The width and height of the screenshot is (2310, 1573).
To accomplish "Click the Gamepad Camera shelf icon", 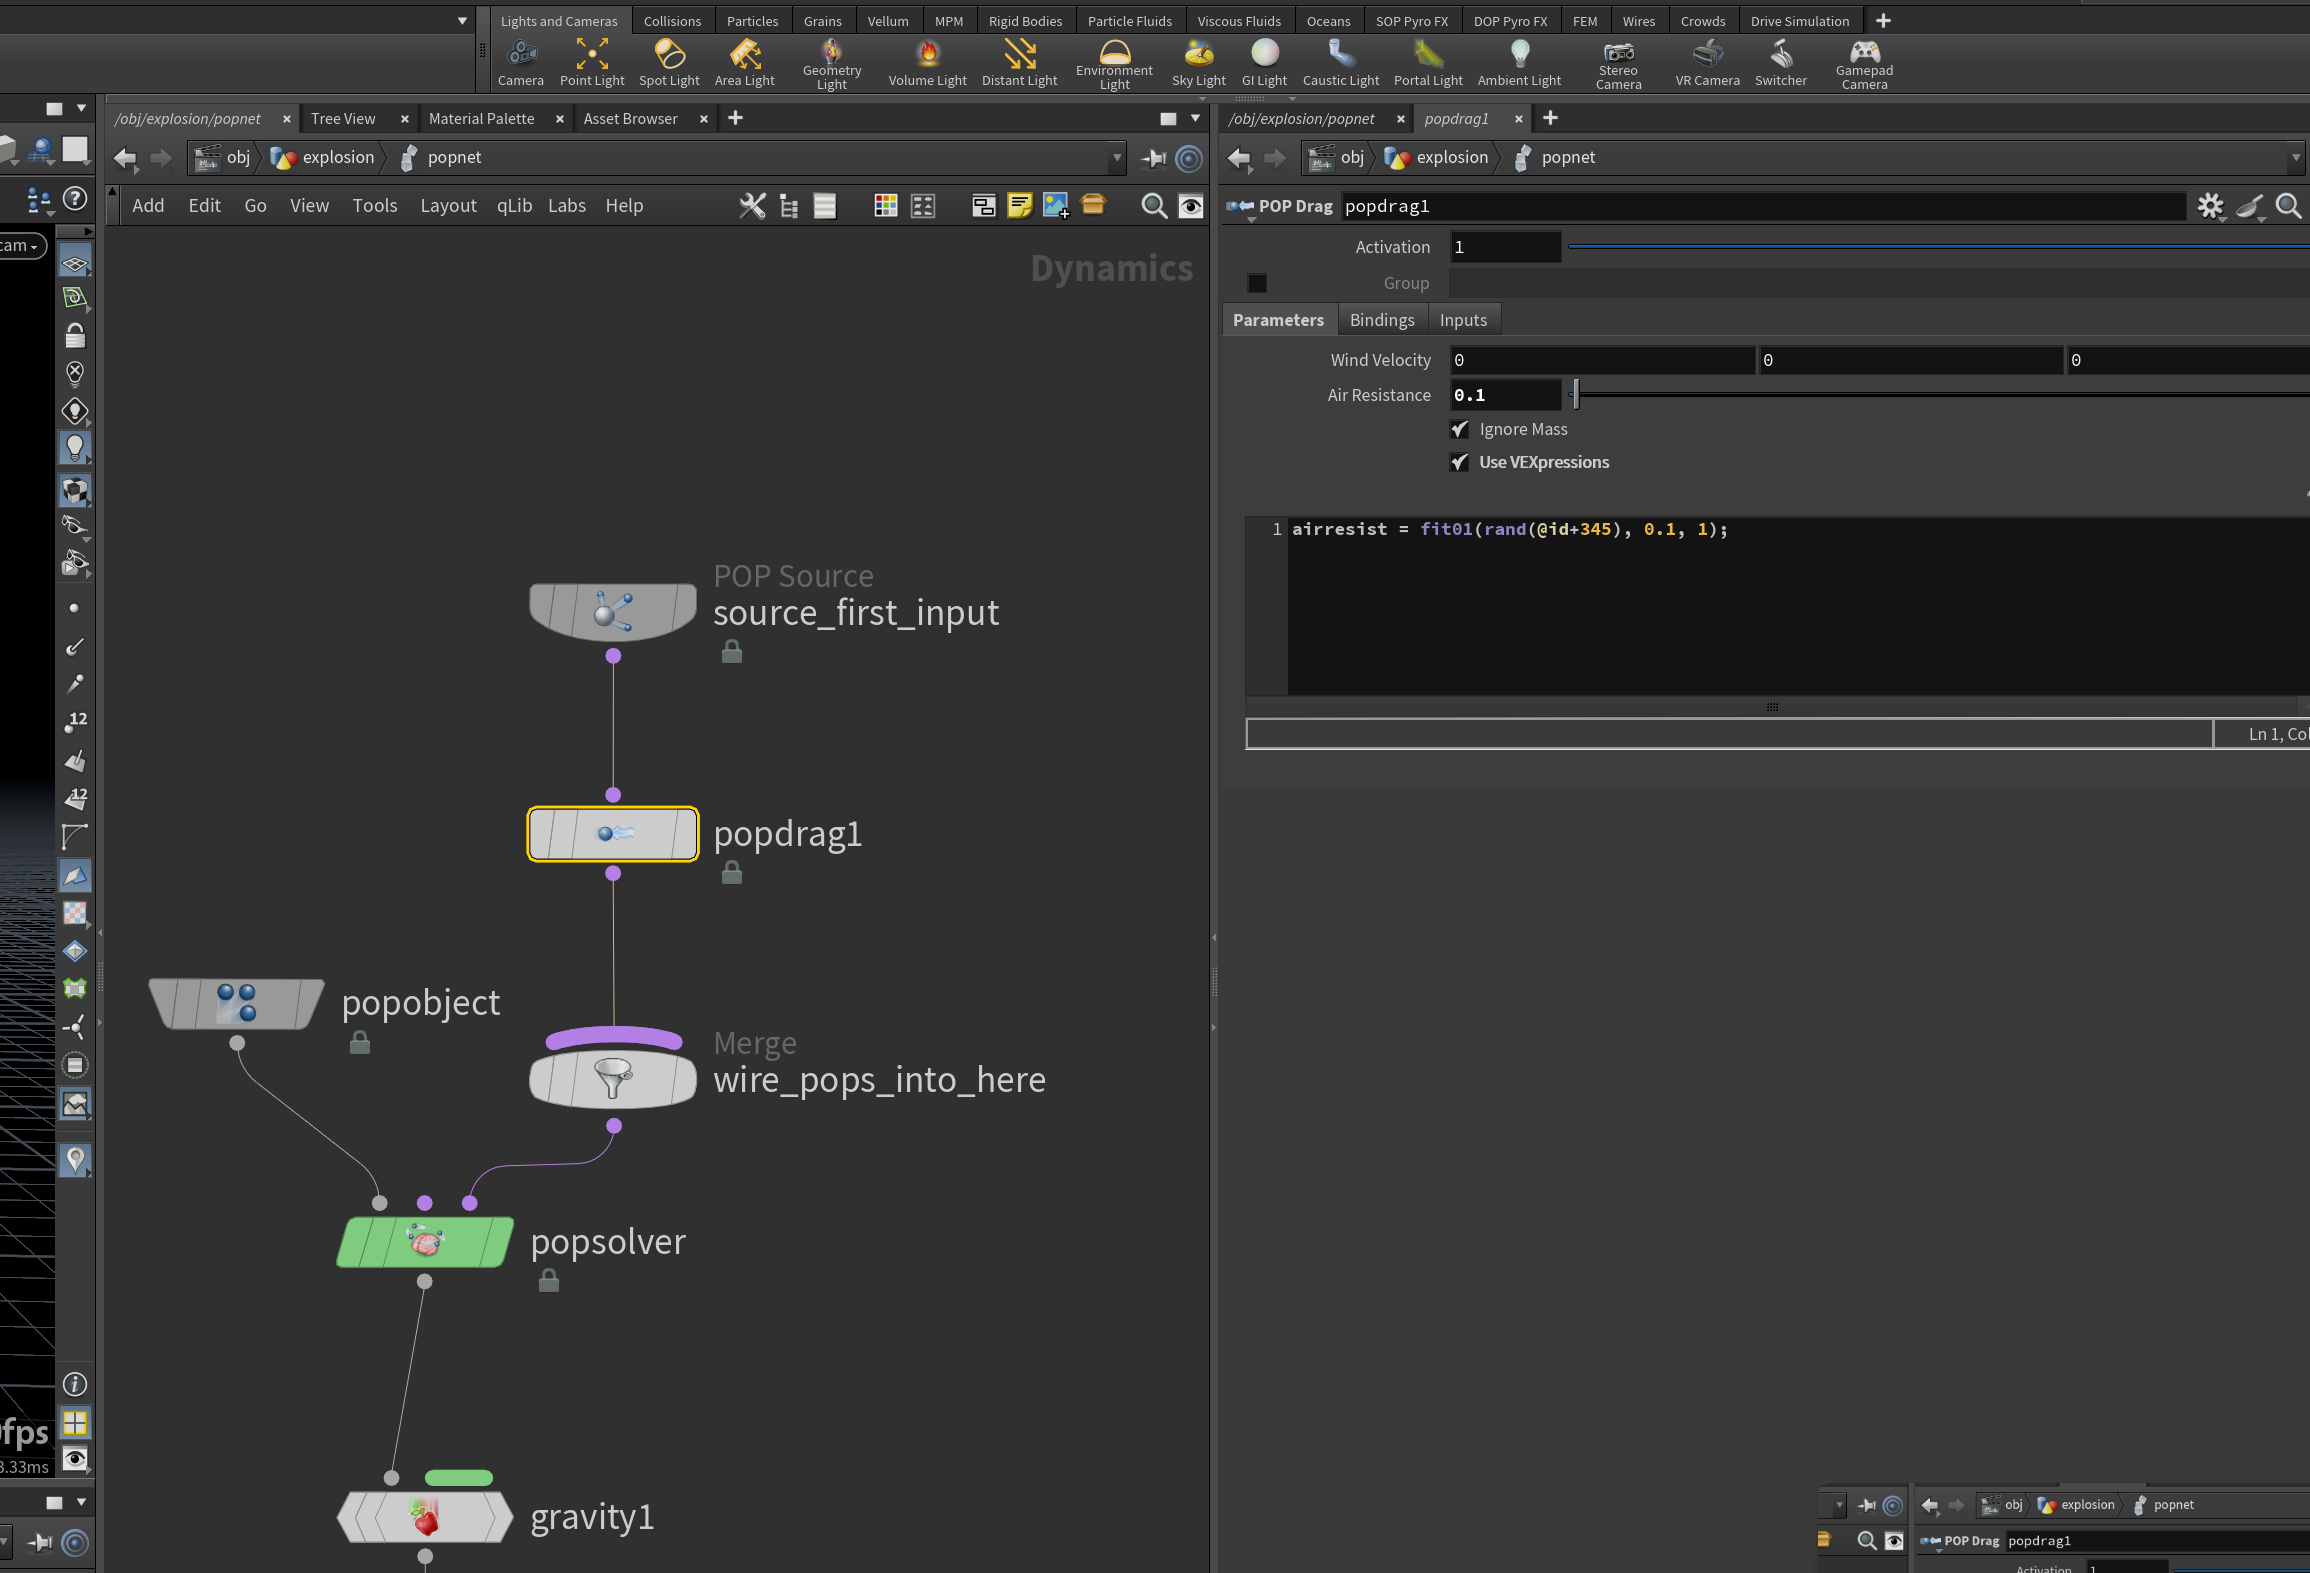I will [x=1864, y=64].
